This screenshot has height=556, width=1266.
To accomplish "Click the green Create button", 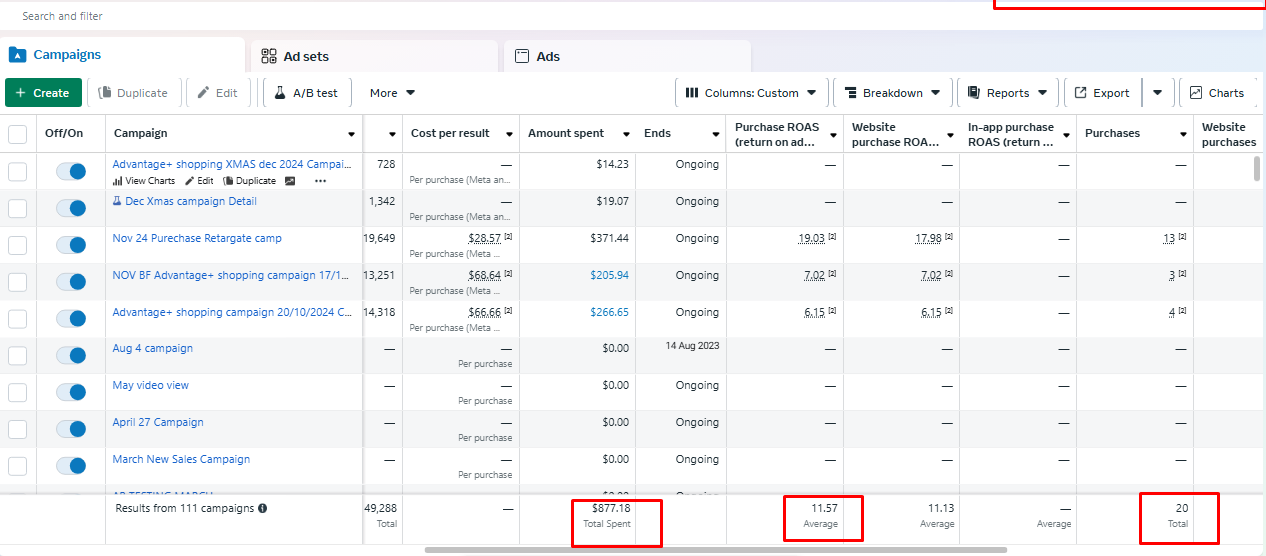I will coord(43,93).
